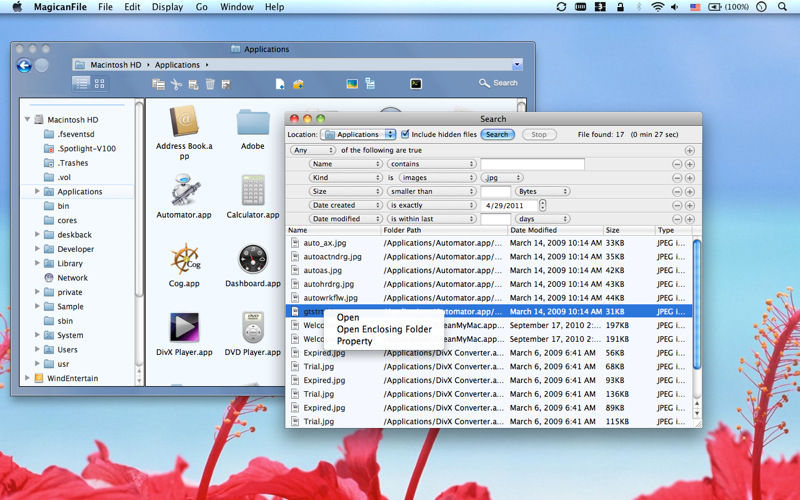Select DVD Player.app icon
The height and width of the screenshot is (500, 800).
coord(253,327)
